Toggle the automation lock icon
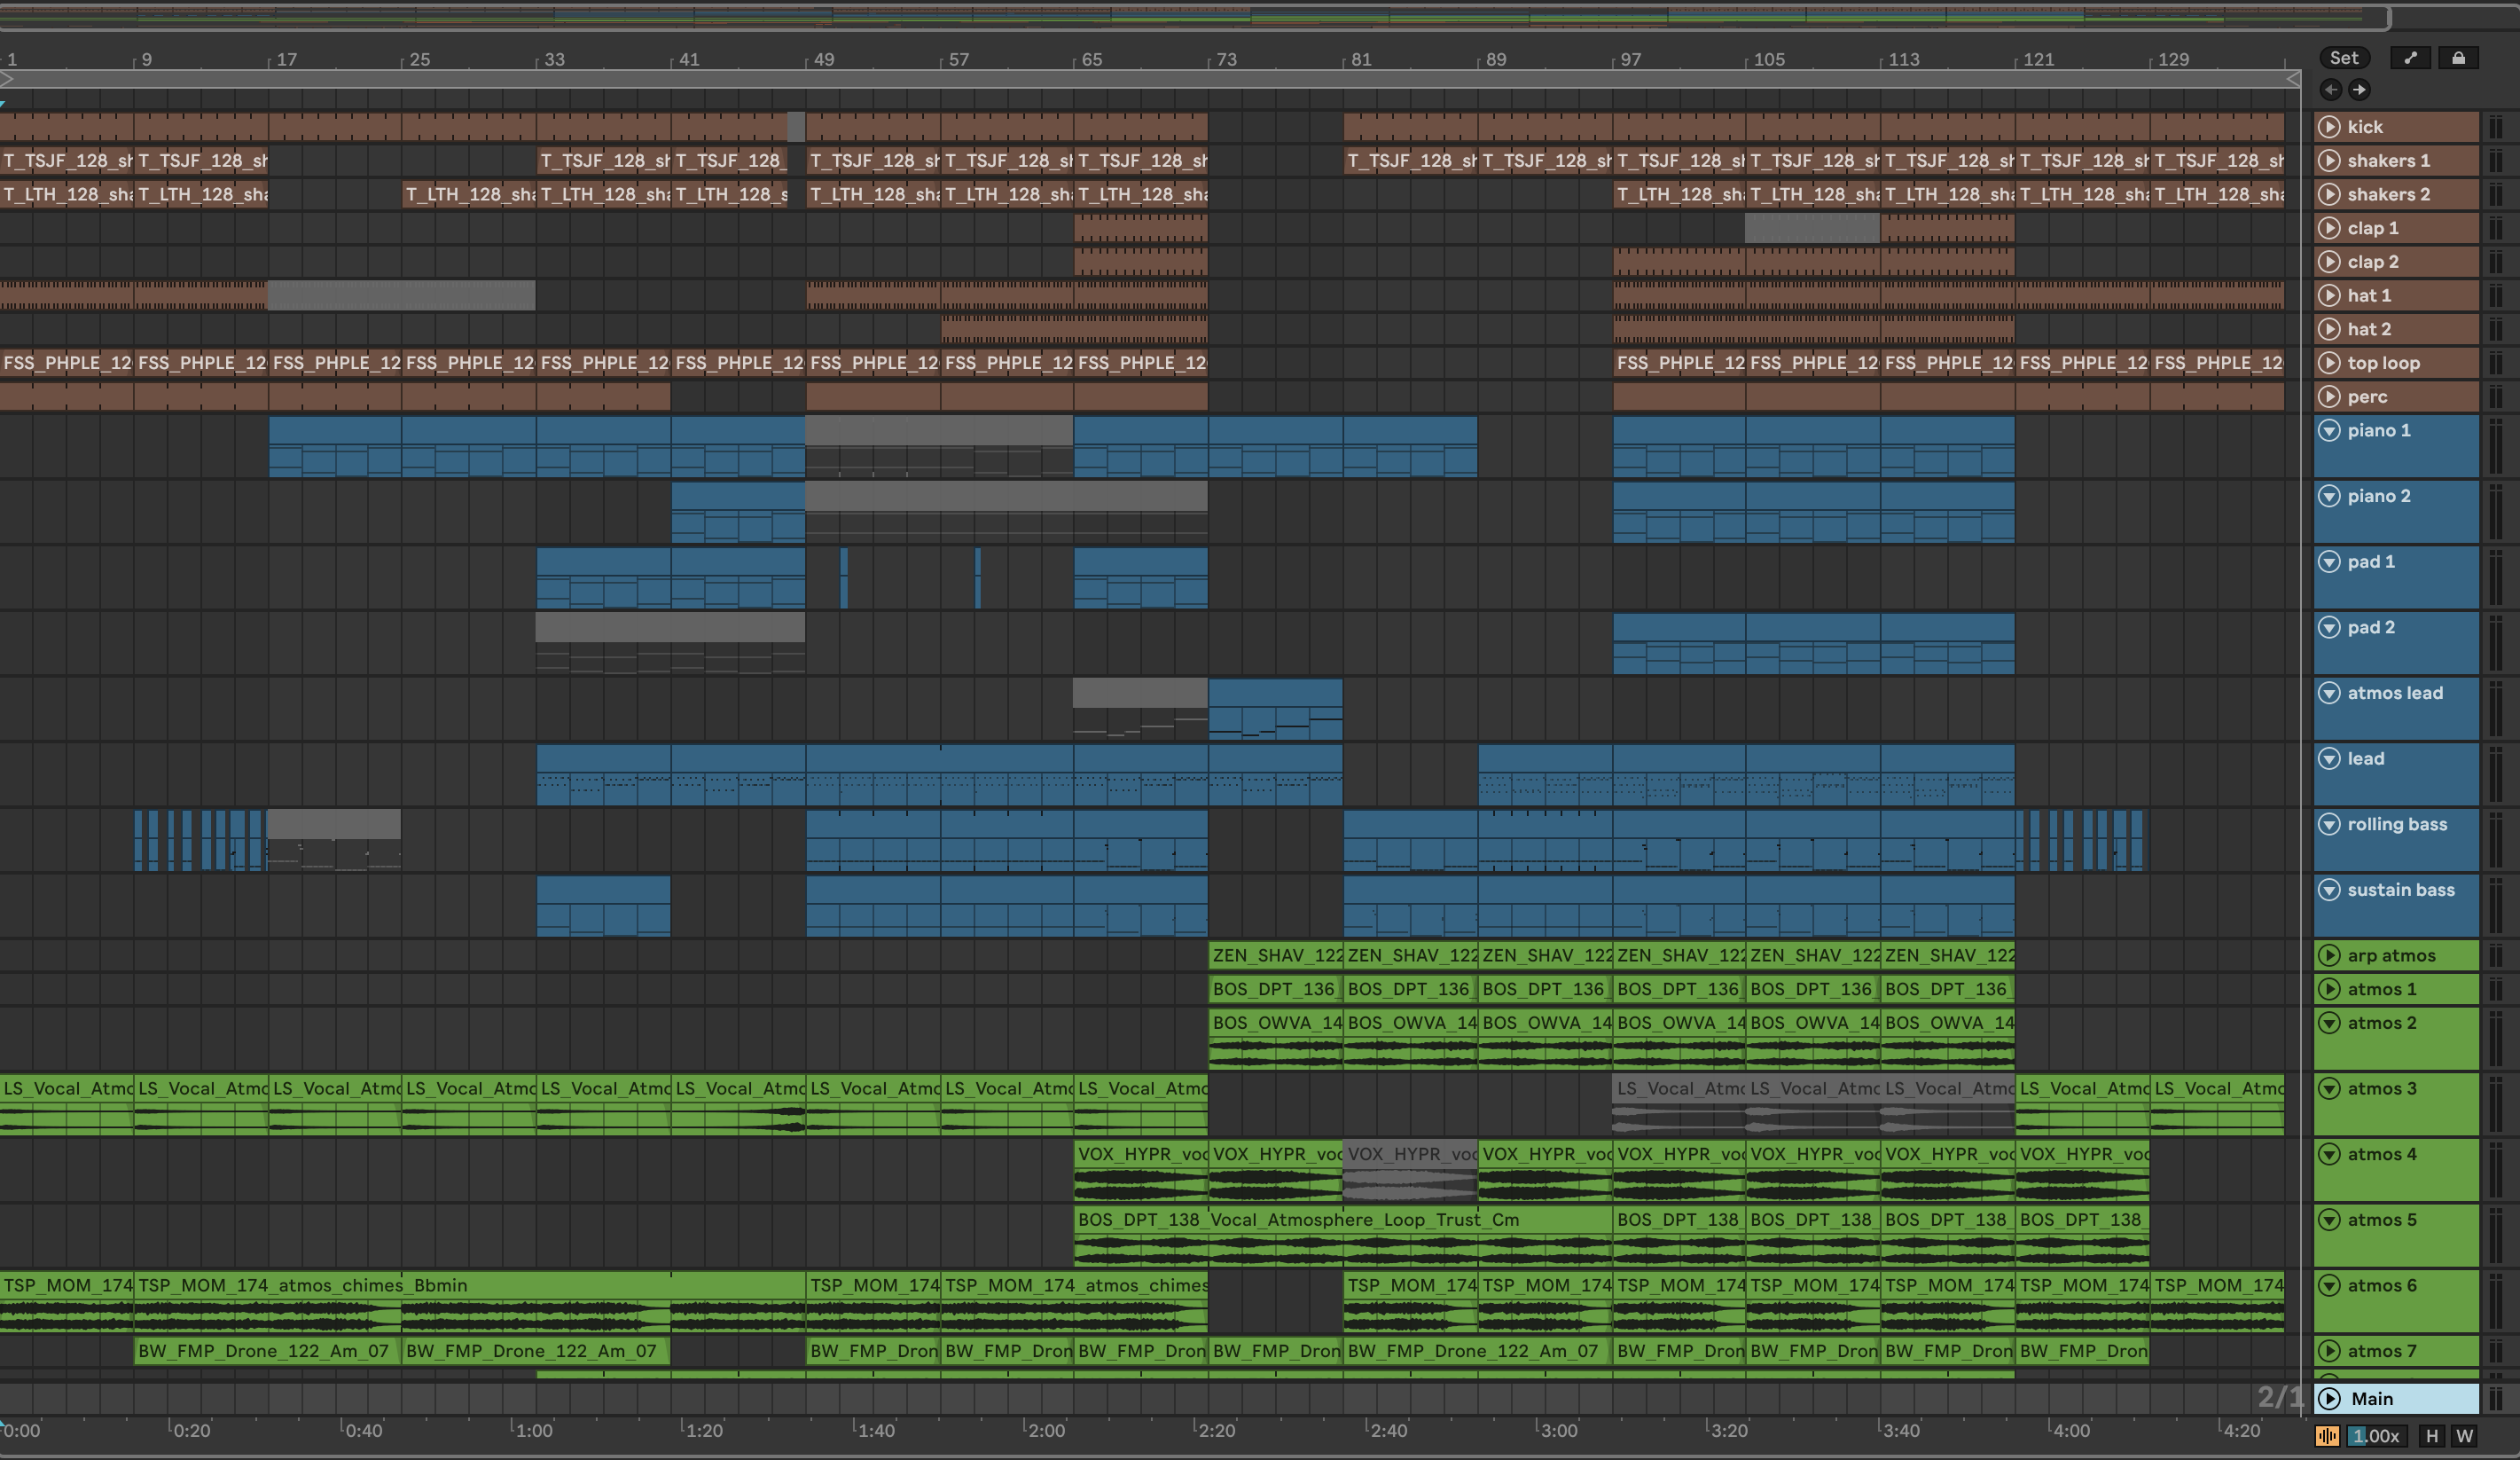The image size is (2520, 1460). pos(2458,58)
